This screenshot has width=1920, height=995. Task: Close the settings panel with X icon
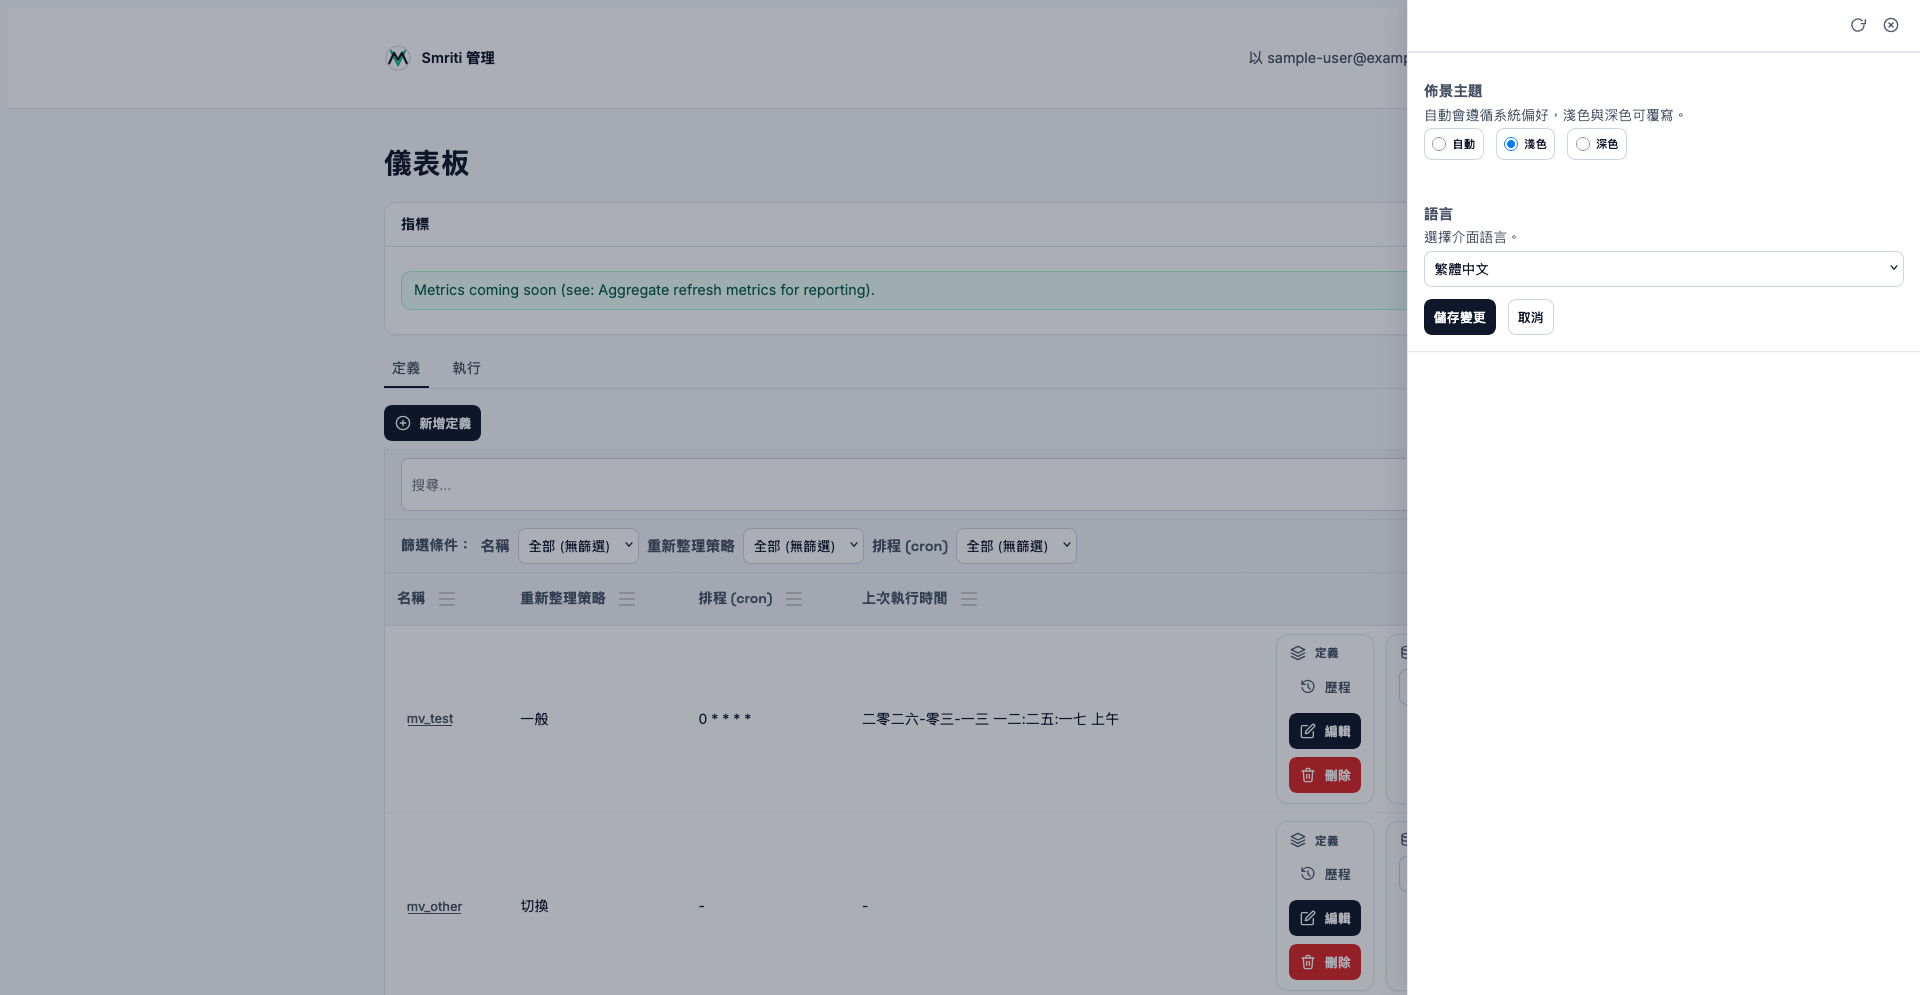[1891, 25]
